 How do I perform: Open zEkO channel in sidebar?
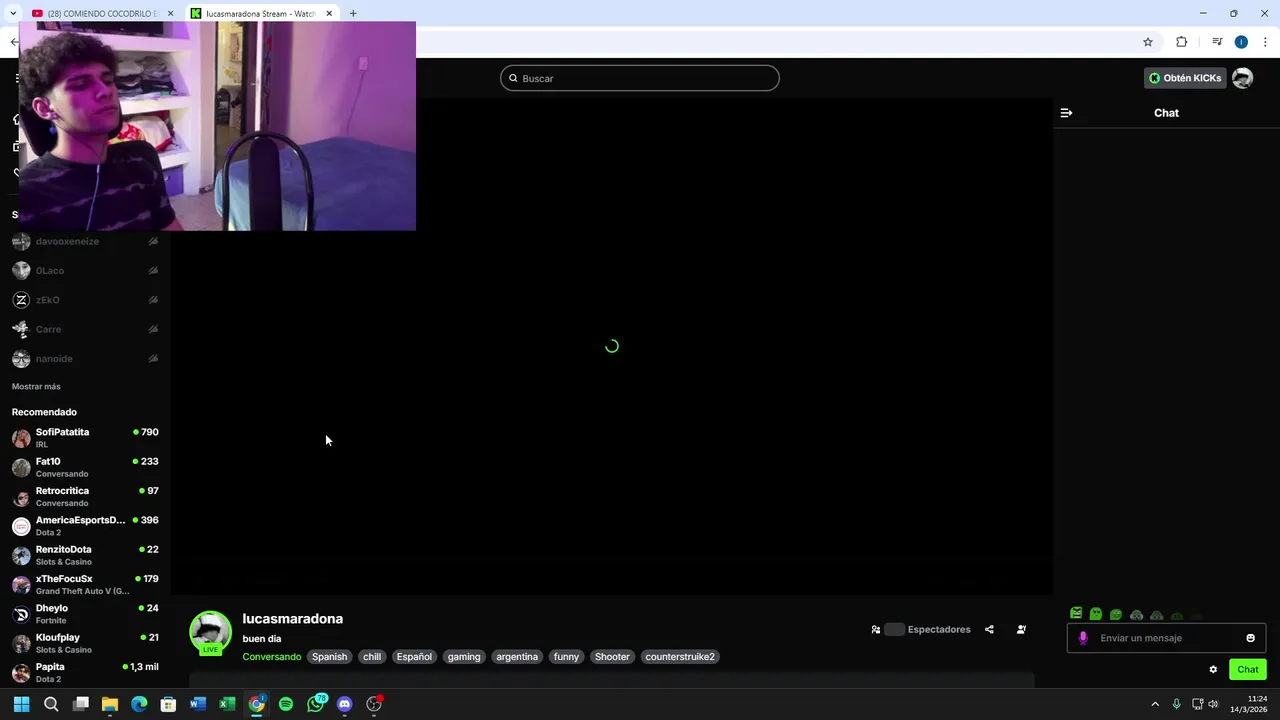point(85,300)
